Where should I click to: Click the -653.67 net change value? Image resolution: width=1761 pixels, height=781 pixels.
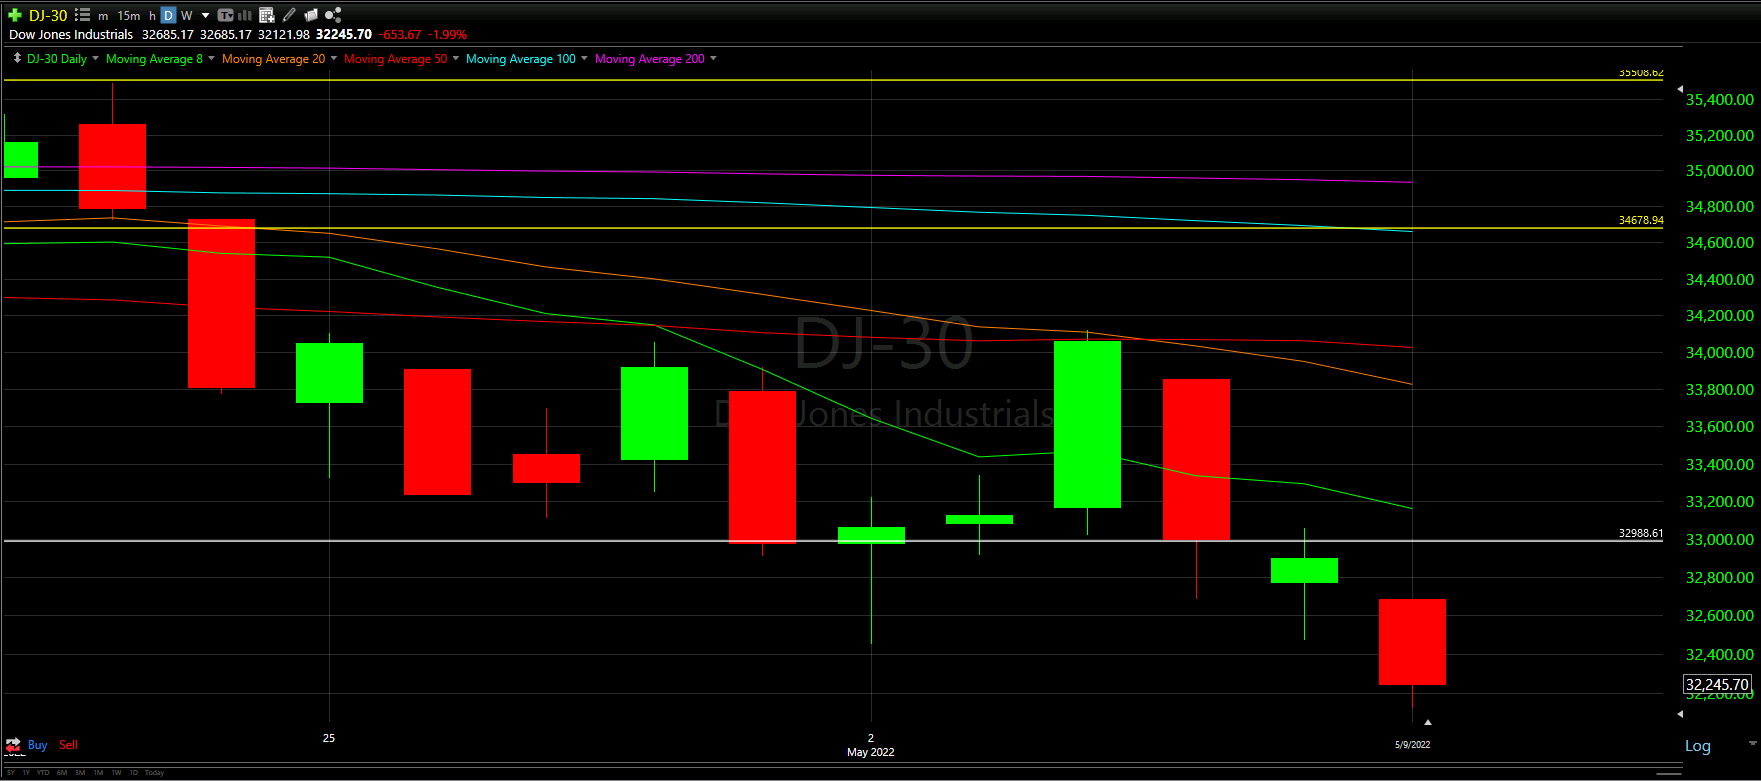click(x=400, y=35)
